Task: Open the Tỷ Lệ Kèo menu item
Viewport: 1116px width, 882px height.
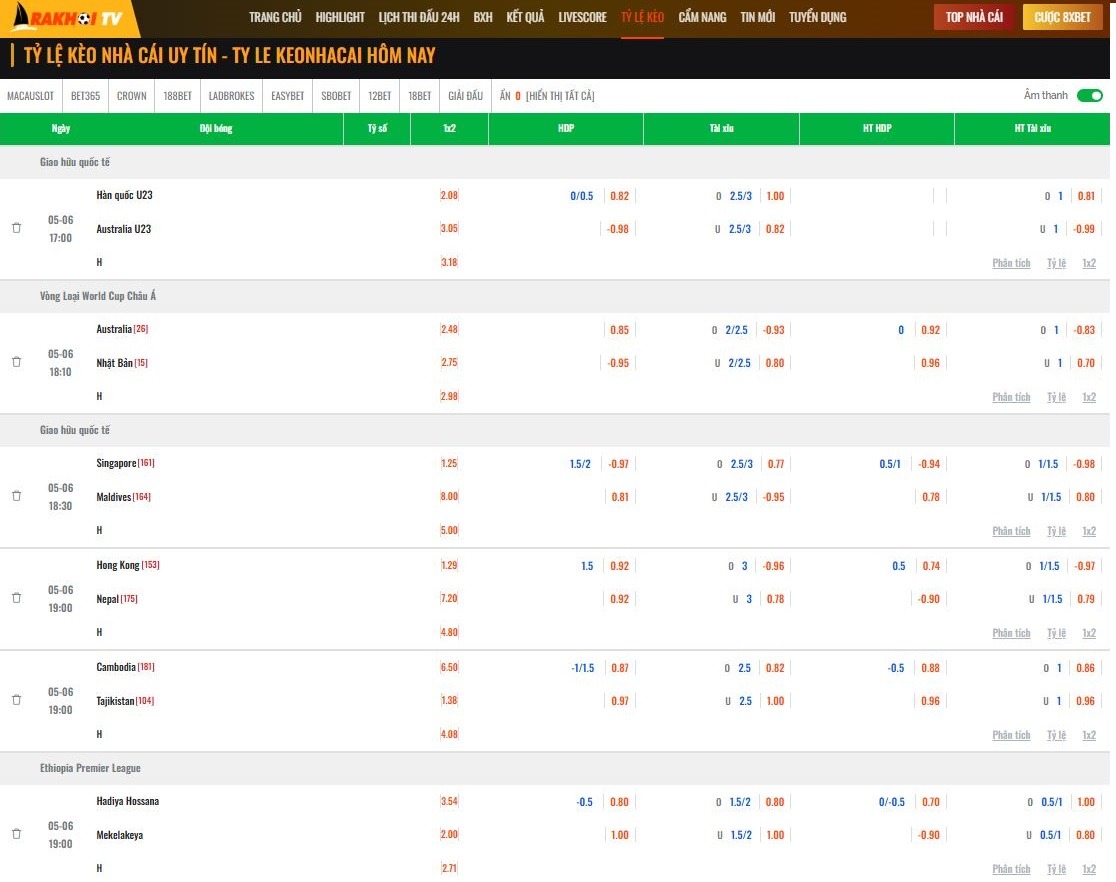Action: pyautogui.click(x=642, y=18)
